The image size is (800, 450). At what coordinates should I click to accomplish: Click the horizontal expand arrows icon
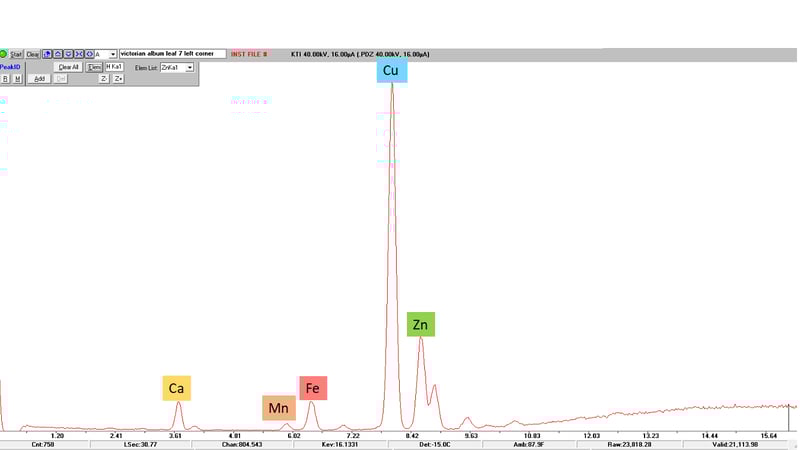(89, 54)
